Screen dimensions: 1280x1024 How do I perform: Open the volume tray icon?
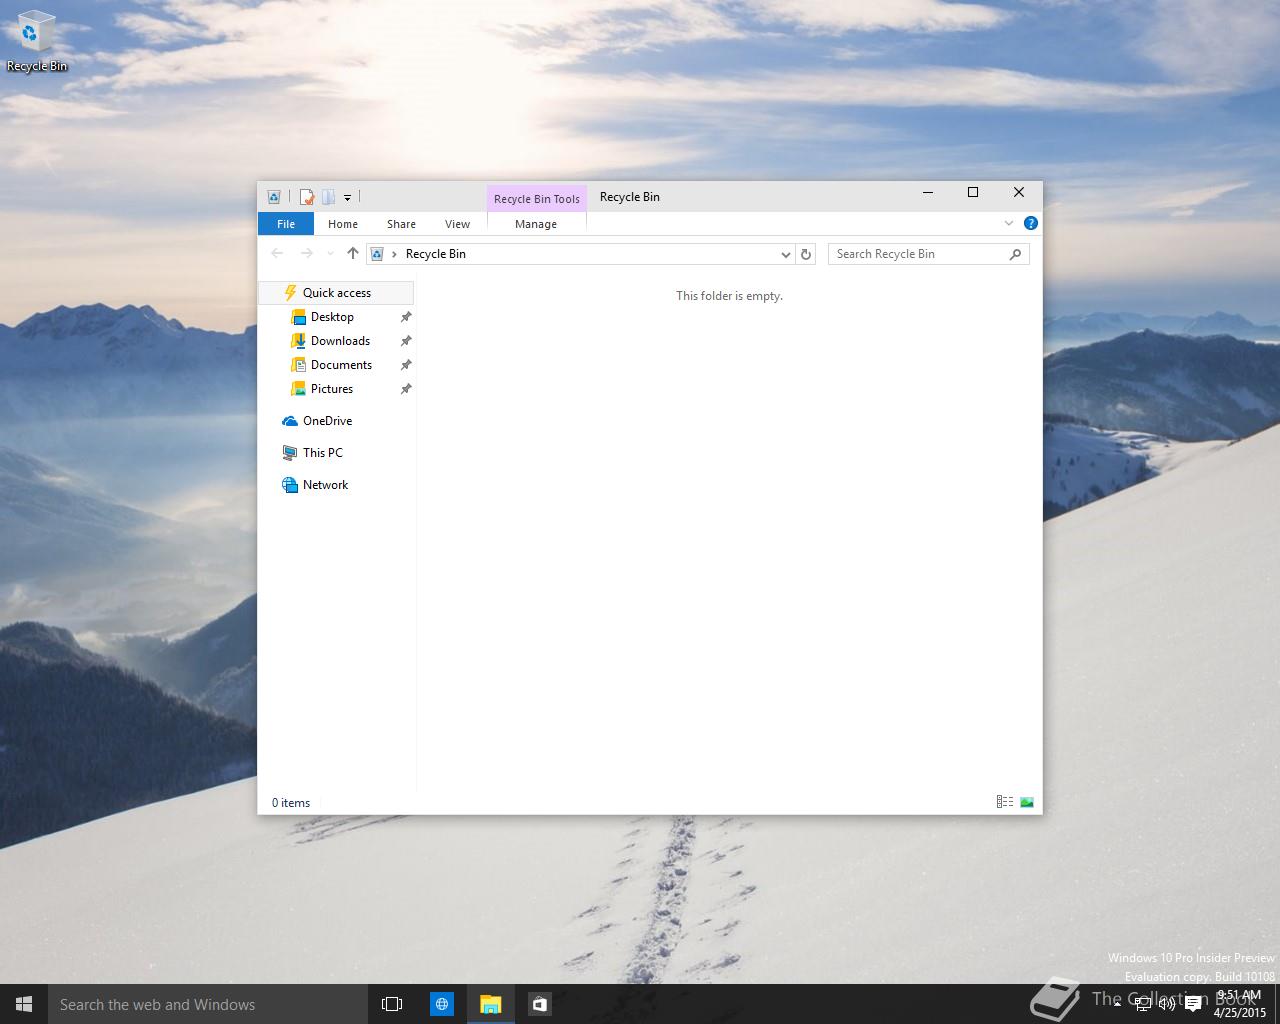click(1166, 1004)
